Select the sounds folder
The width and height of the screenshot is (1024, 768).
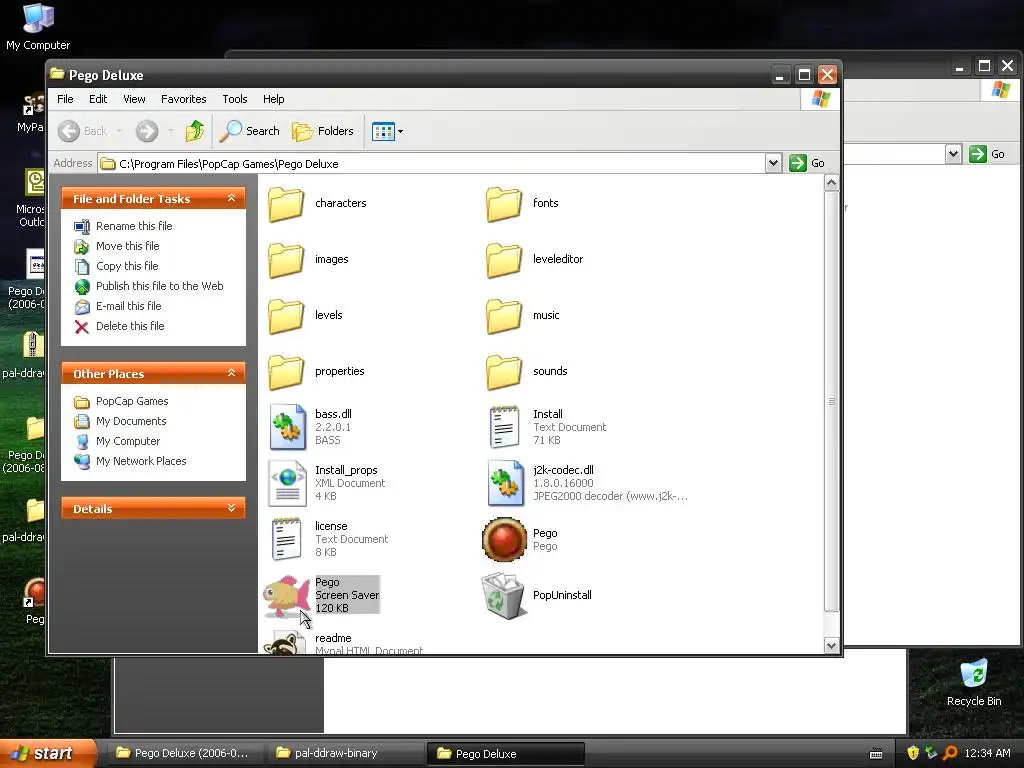click(x=526, y=372)
